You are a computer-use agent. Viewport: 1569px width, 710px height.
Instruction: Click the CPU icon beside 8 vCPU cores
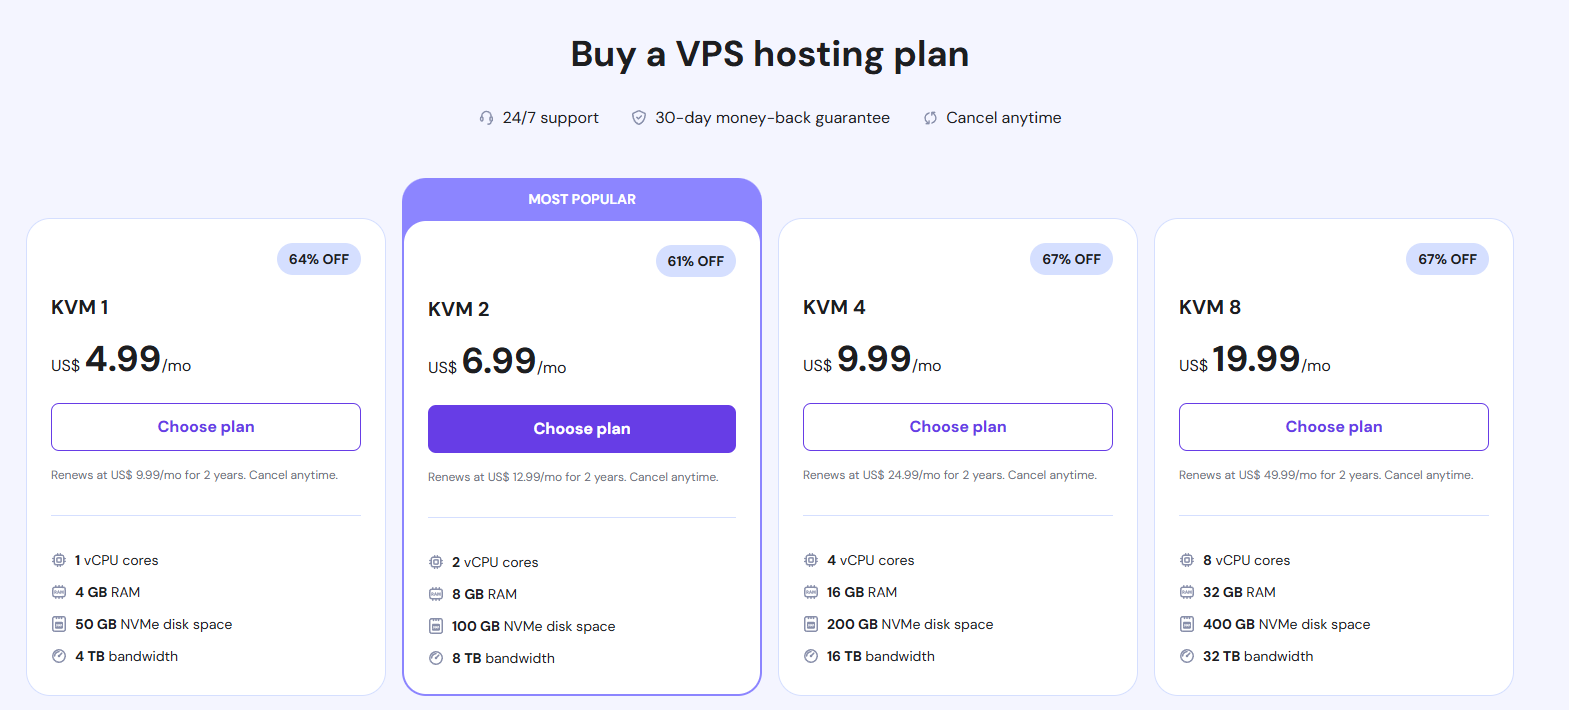pyautogui.click(x=1187, y=560)
